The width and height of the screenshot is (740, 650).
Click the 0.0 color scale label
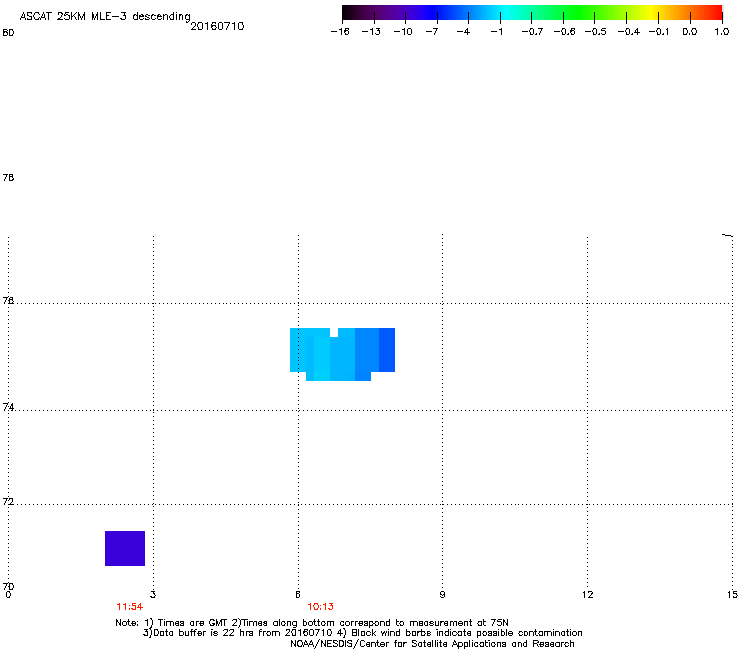(690, 32)
